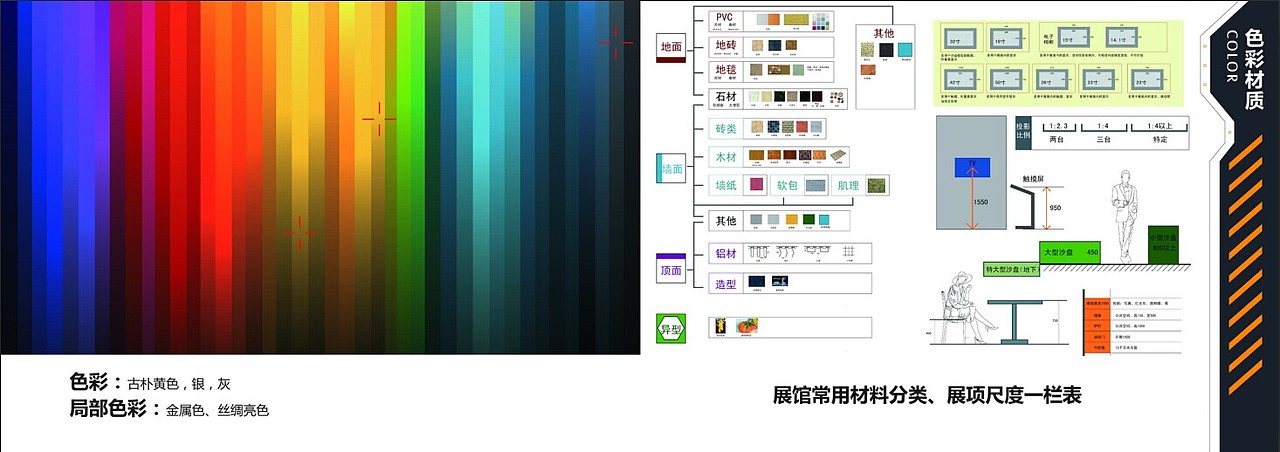
Task: Click the COLOR vertical text
Action: coord(1232,58)
